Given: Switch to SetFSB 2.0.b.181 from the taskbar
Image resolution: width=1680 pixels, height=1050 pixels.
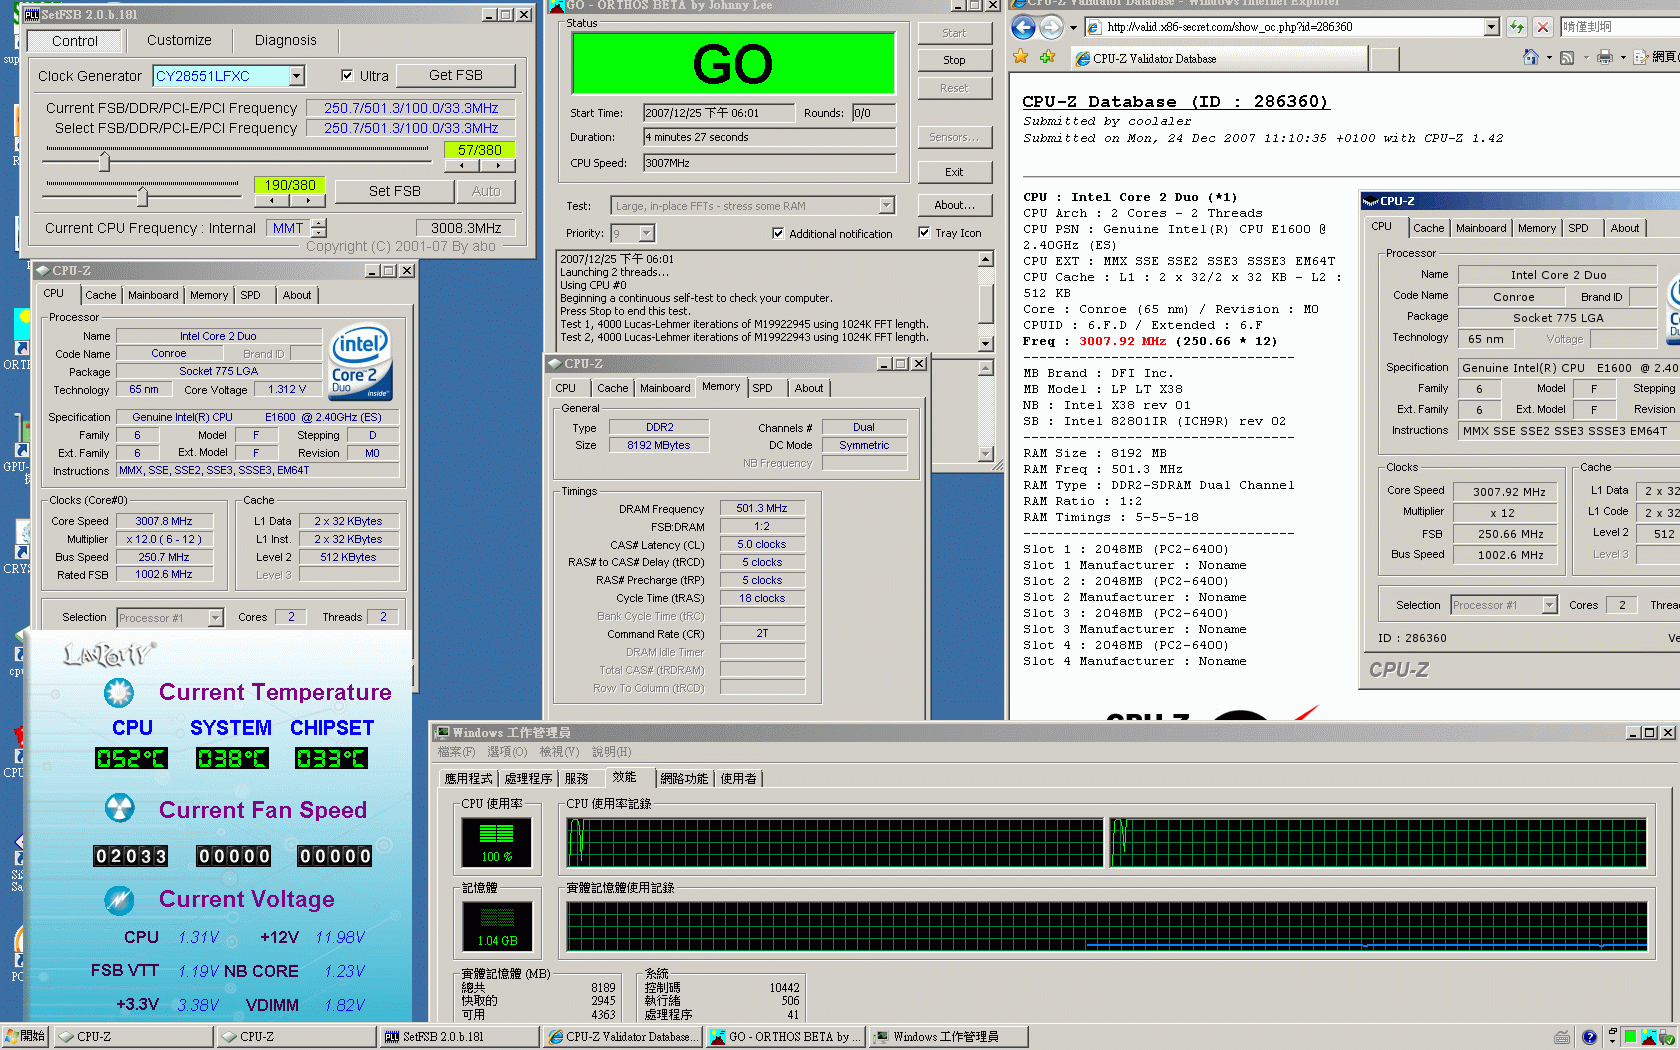Looking at the screenshot, I should 459,1037.
